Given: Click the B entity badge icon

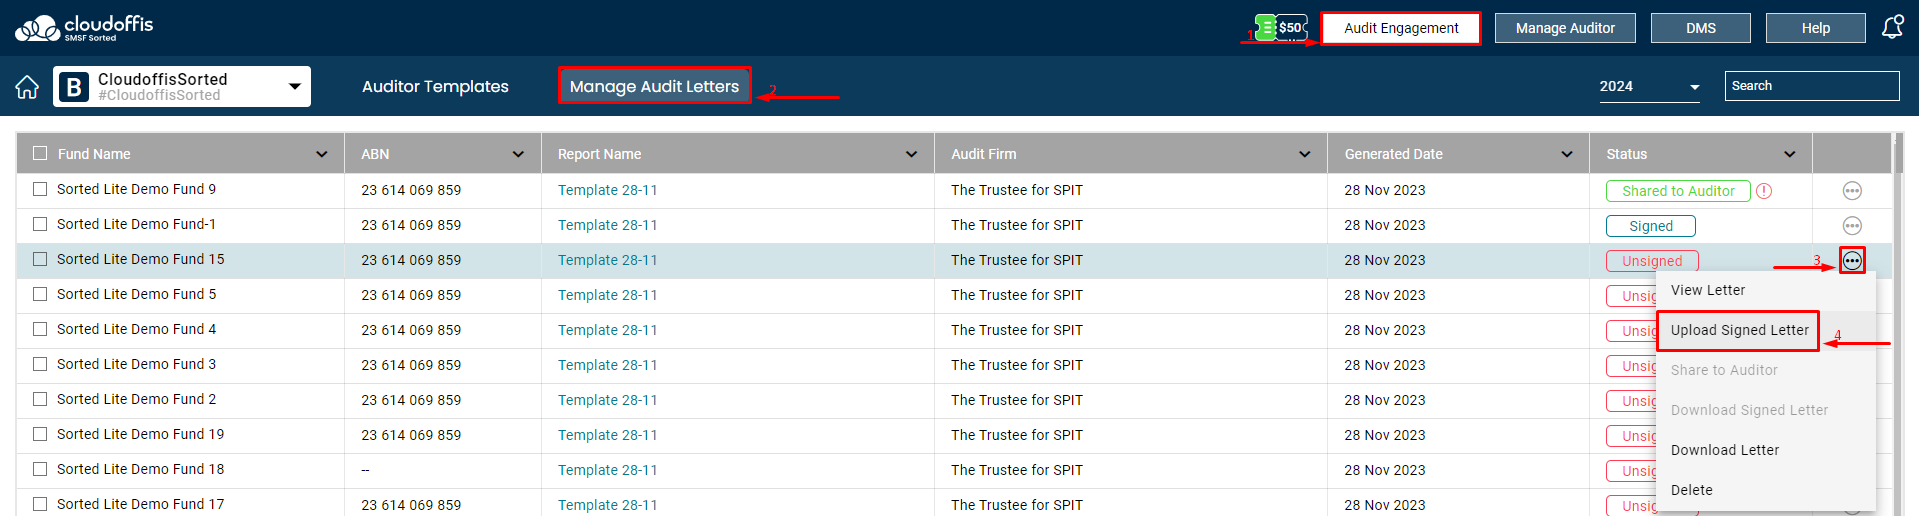Looking at the screenshot, I should click(73, 87).
